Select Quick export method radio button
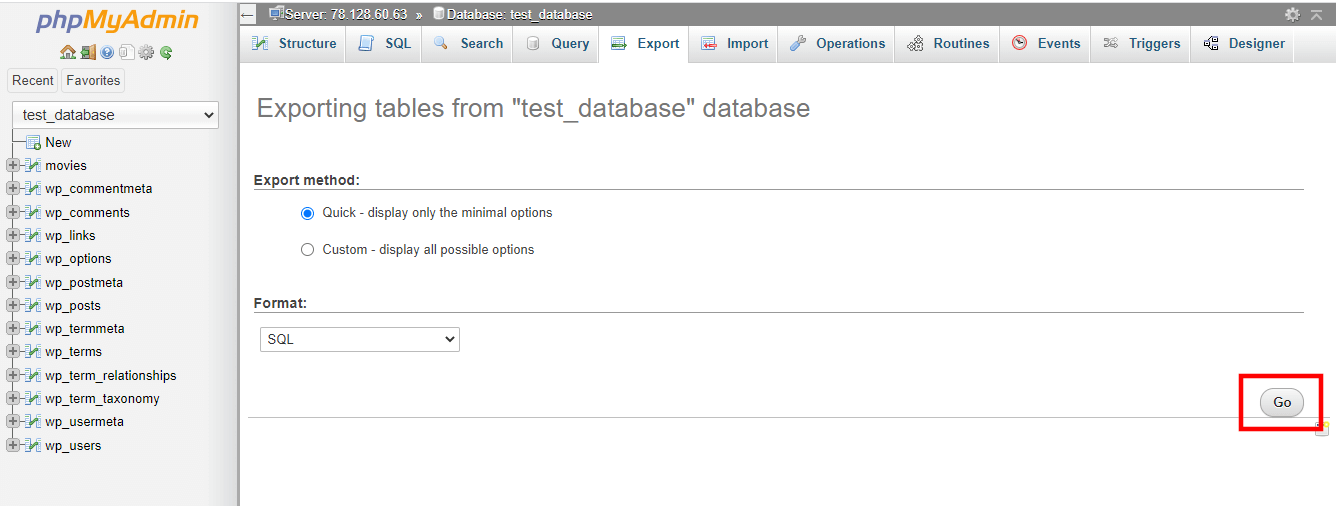This screenshot has height=506, width=1336. pos(308,213)
